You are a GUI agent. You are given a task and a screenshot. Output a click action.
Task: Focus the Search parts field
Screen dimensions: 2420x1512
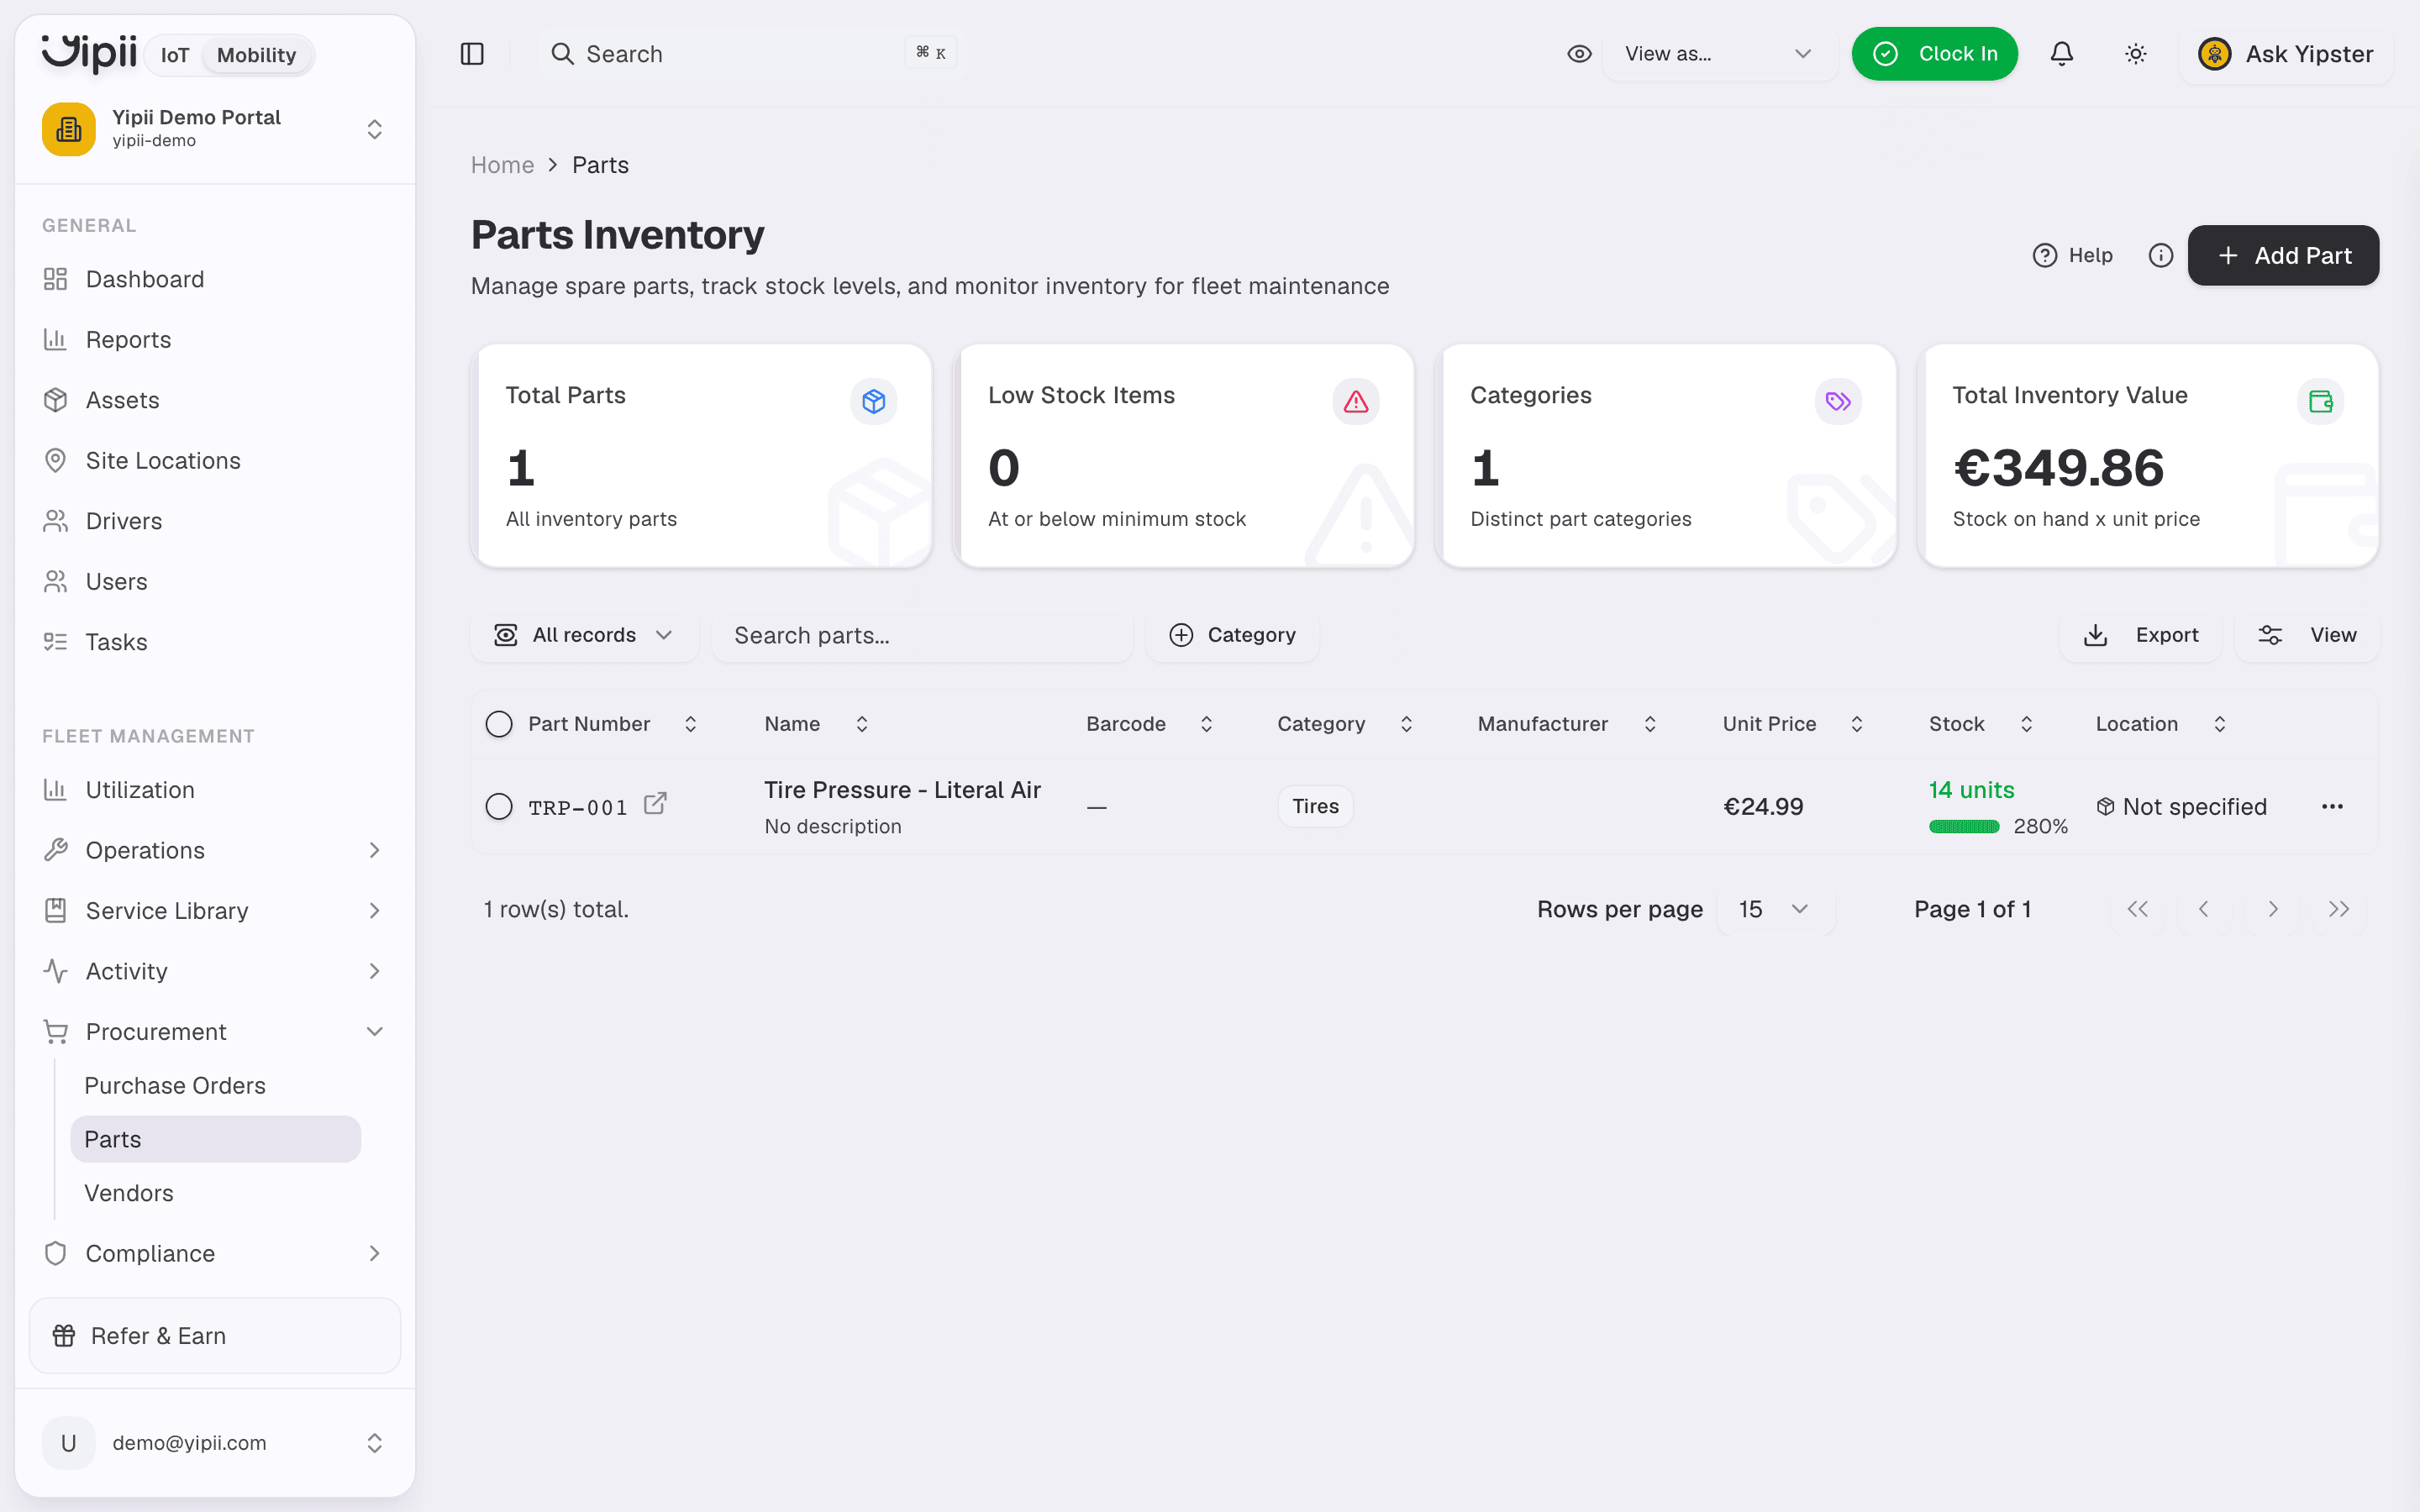(922, 635)
